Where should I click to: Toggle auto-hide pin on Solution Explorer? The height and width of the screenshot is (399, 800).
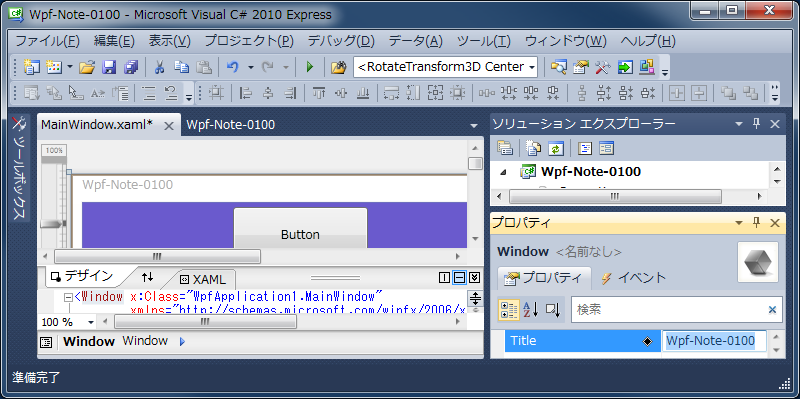(x=757, y=123)
